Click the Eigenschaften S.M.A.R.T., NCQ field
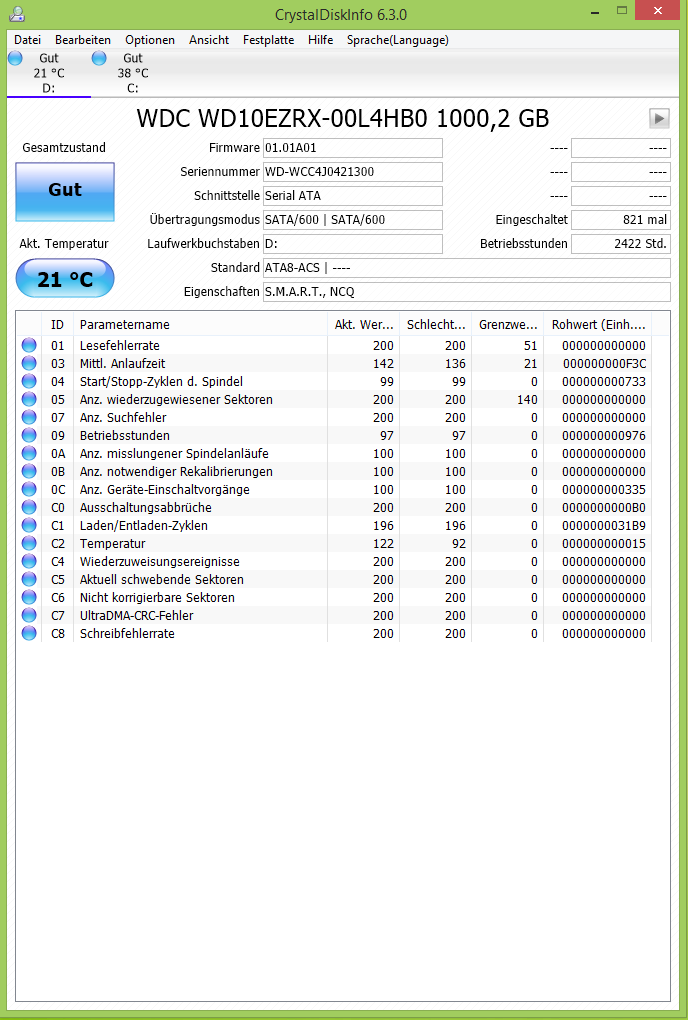This screenshot has height=1020, width=688. tap(466, 292)
